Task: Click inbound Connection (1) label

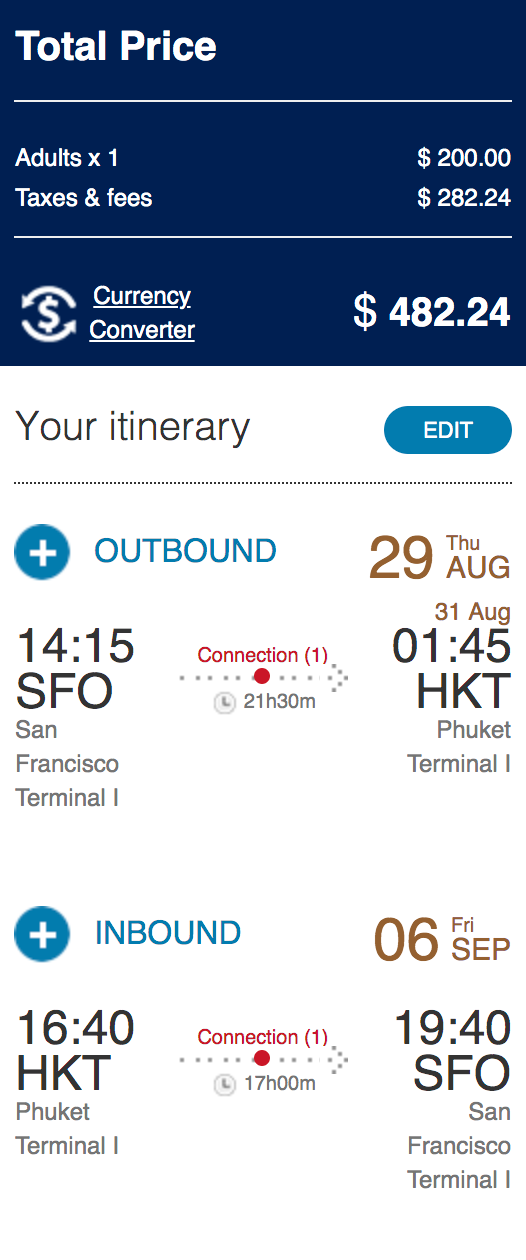Action: (263, 1037)
